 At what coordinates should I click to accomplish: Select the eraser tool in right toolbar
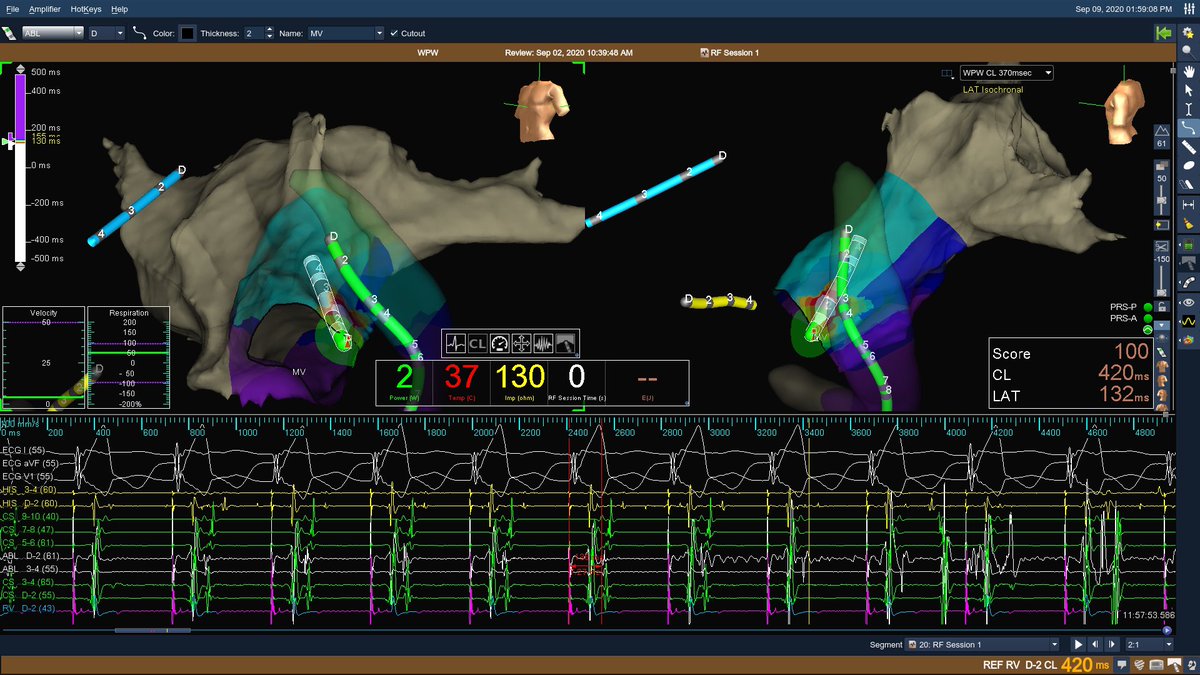pyautogui.click(x=1188, y=185)
